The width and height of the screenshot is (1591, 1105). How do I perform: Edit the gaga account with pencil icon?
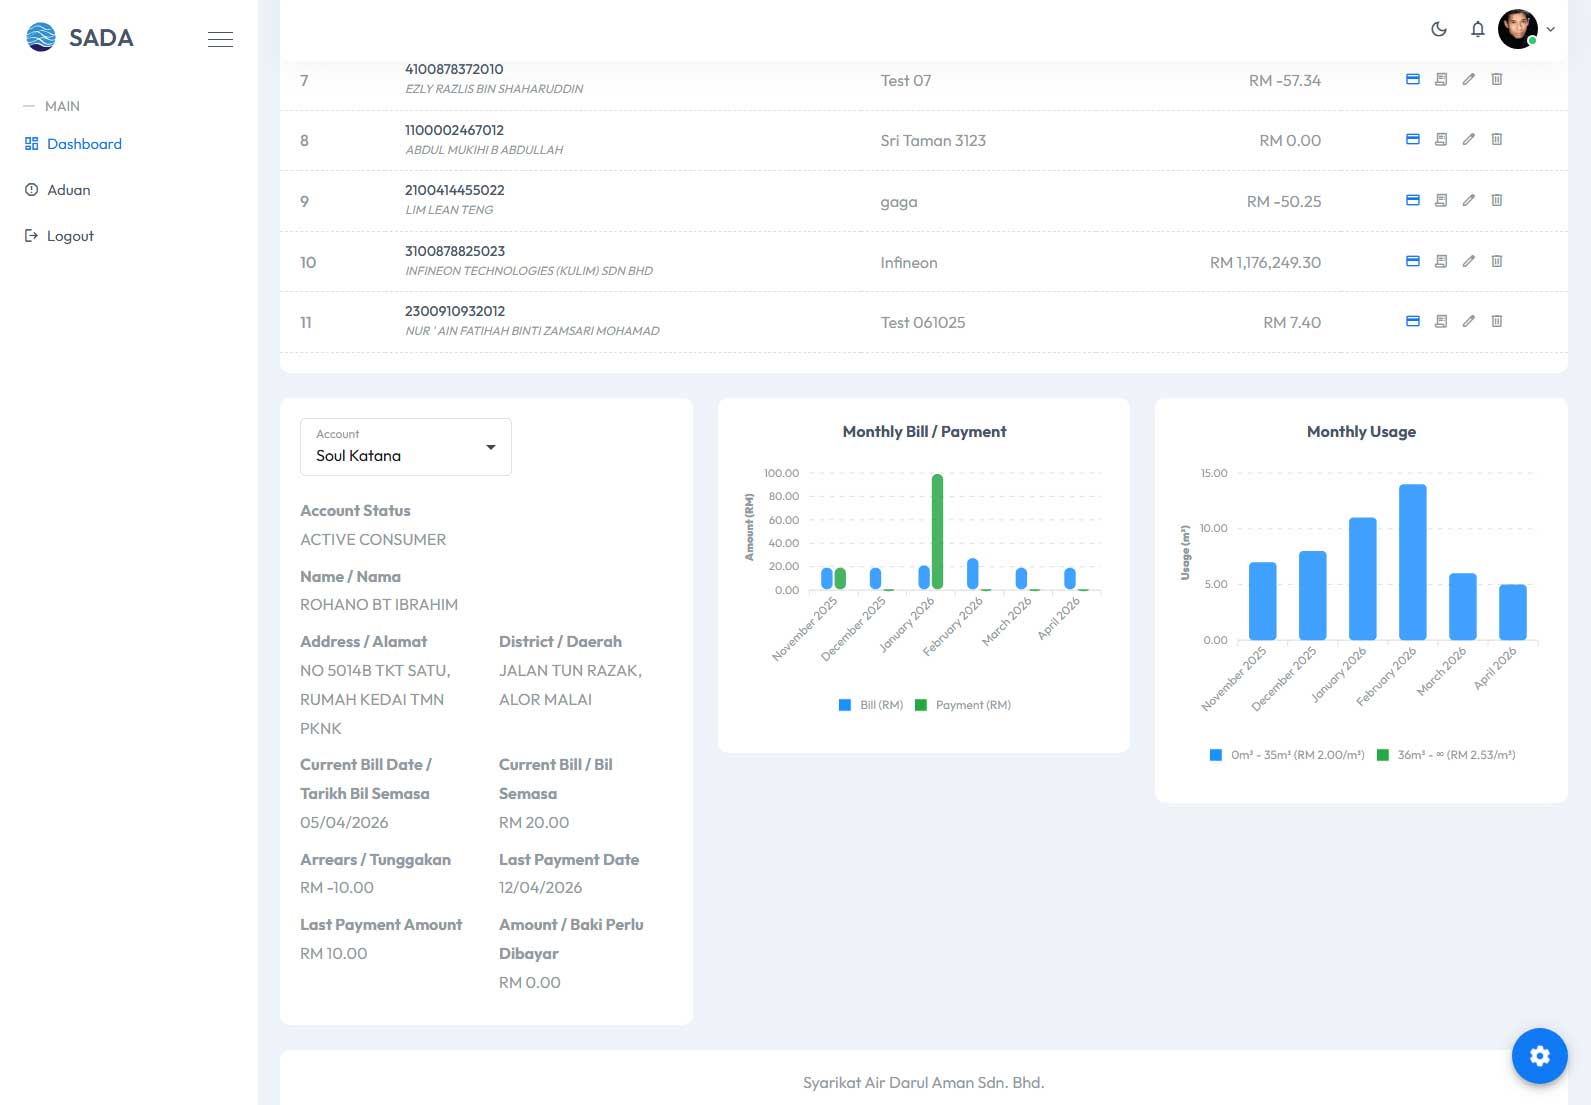click(x=1468, y=200)
